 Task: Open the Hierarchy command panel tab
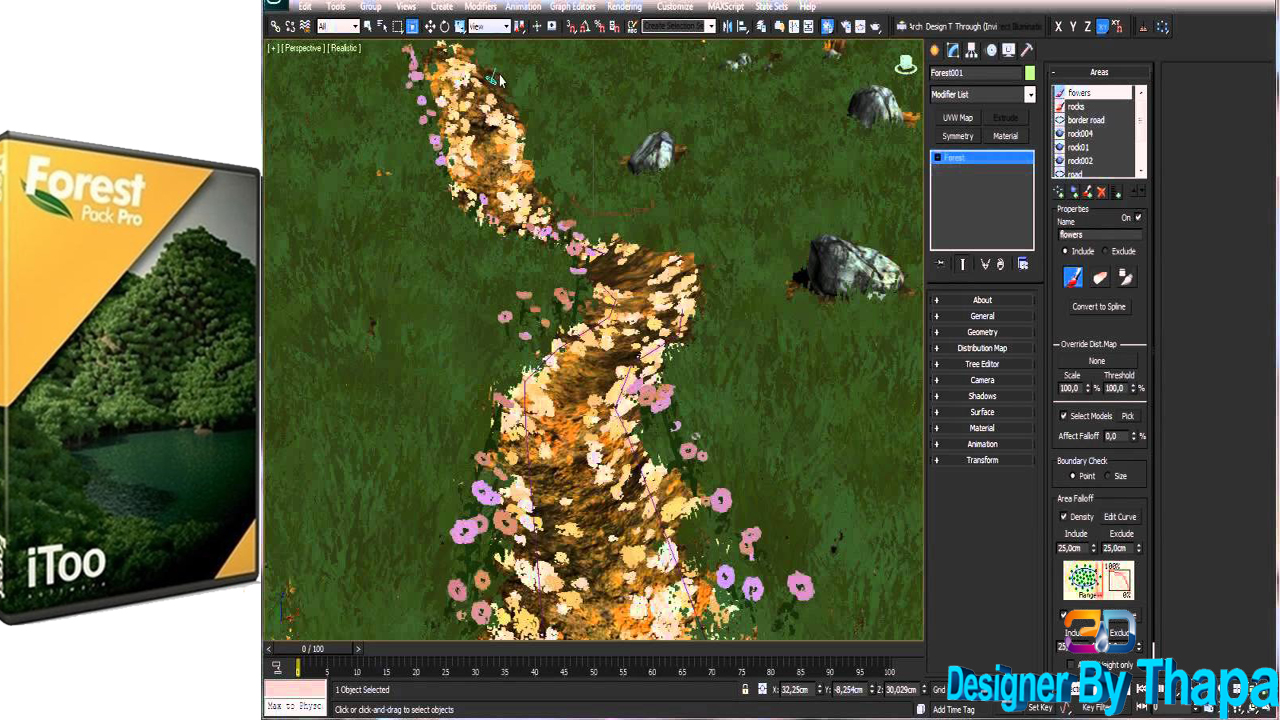click(x=972, y=50)
